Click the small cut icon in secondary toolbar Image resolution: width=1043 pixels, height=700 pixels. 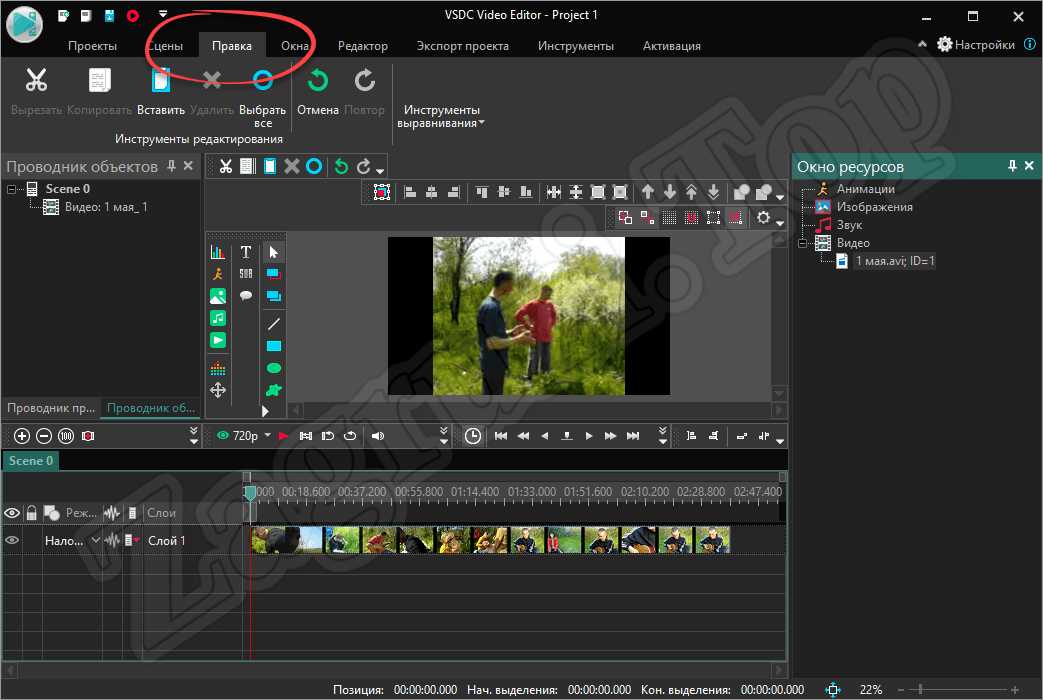[x=226, y=166]
